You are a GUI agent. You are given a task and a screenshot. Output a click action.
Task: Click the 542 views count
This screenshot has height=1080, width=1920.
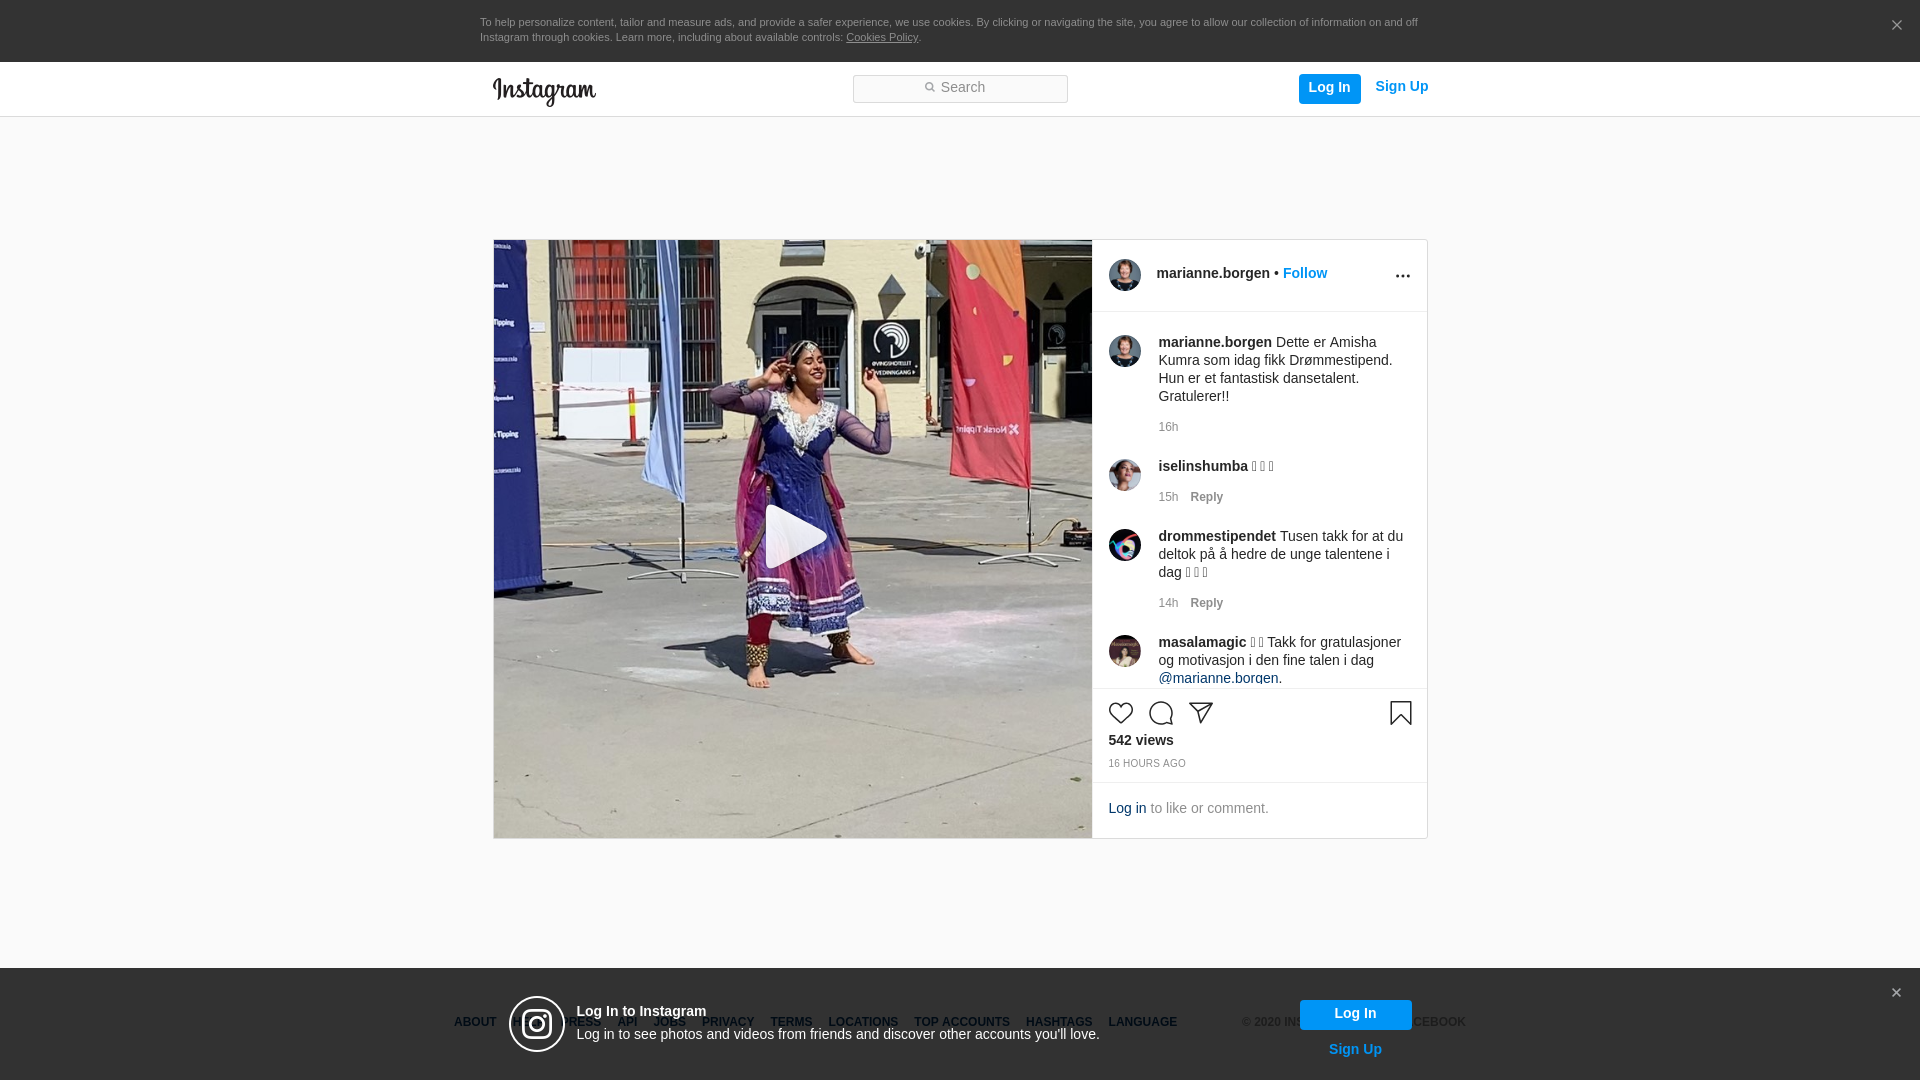pos(1140,741)
